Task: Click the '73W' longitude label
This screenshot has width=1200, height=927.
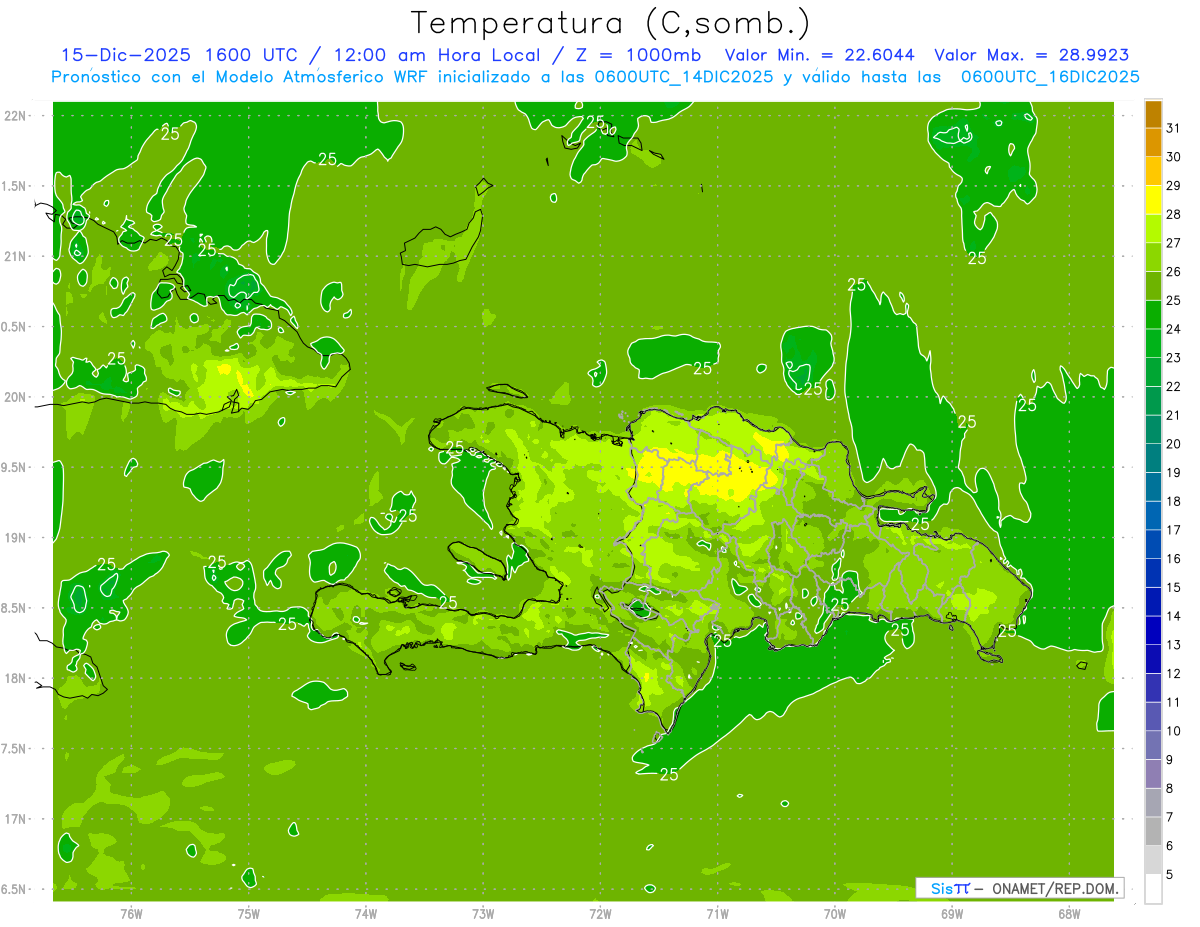Action: tap(483, 913)
